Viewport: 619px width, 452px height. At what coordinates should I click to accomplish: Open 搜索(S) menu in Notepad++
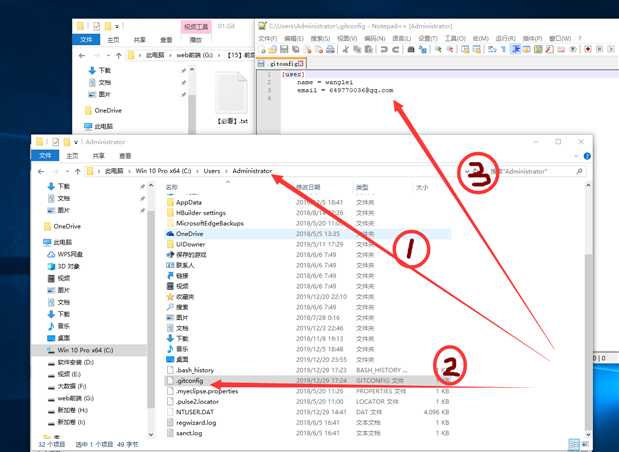(320, 39)
